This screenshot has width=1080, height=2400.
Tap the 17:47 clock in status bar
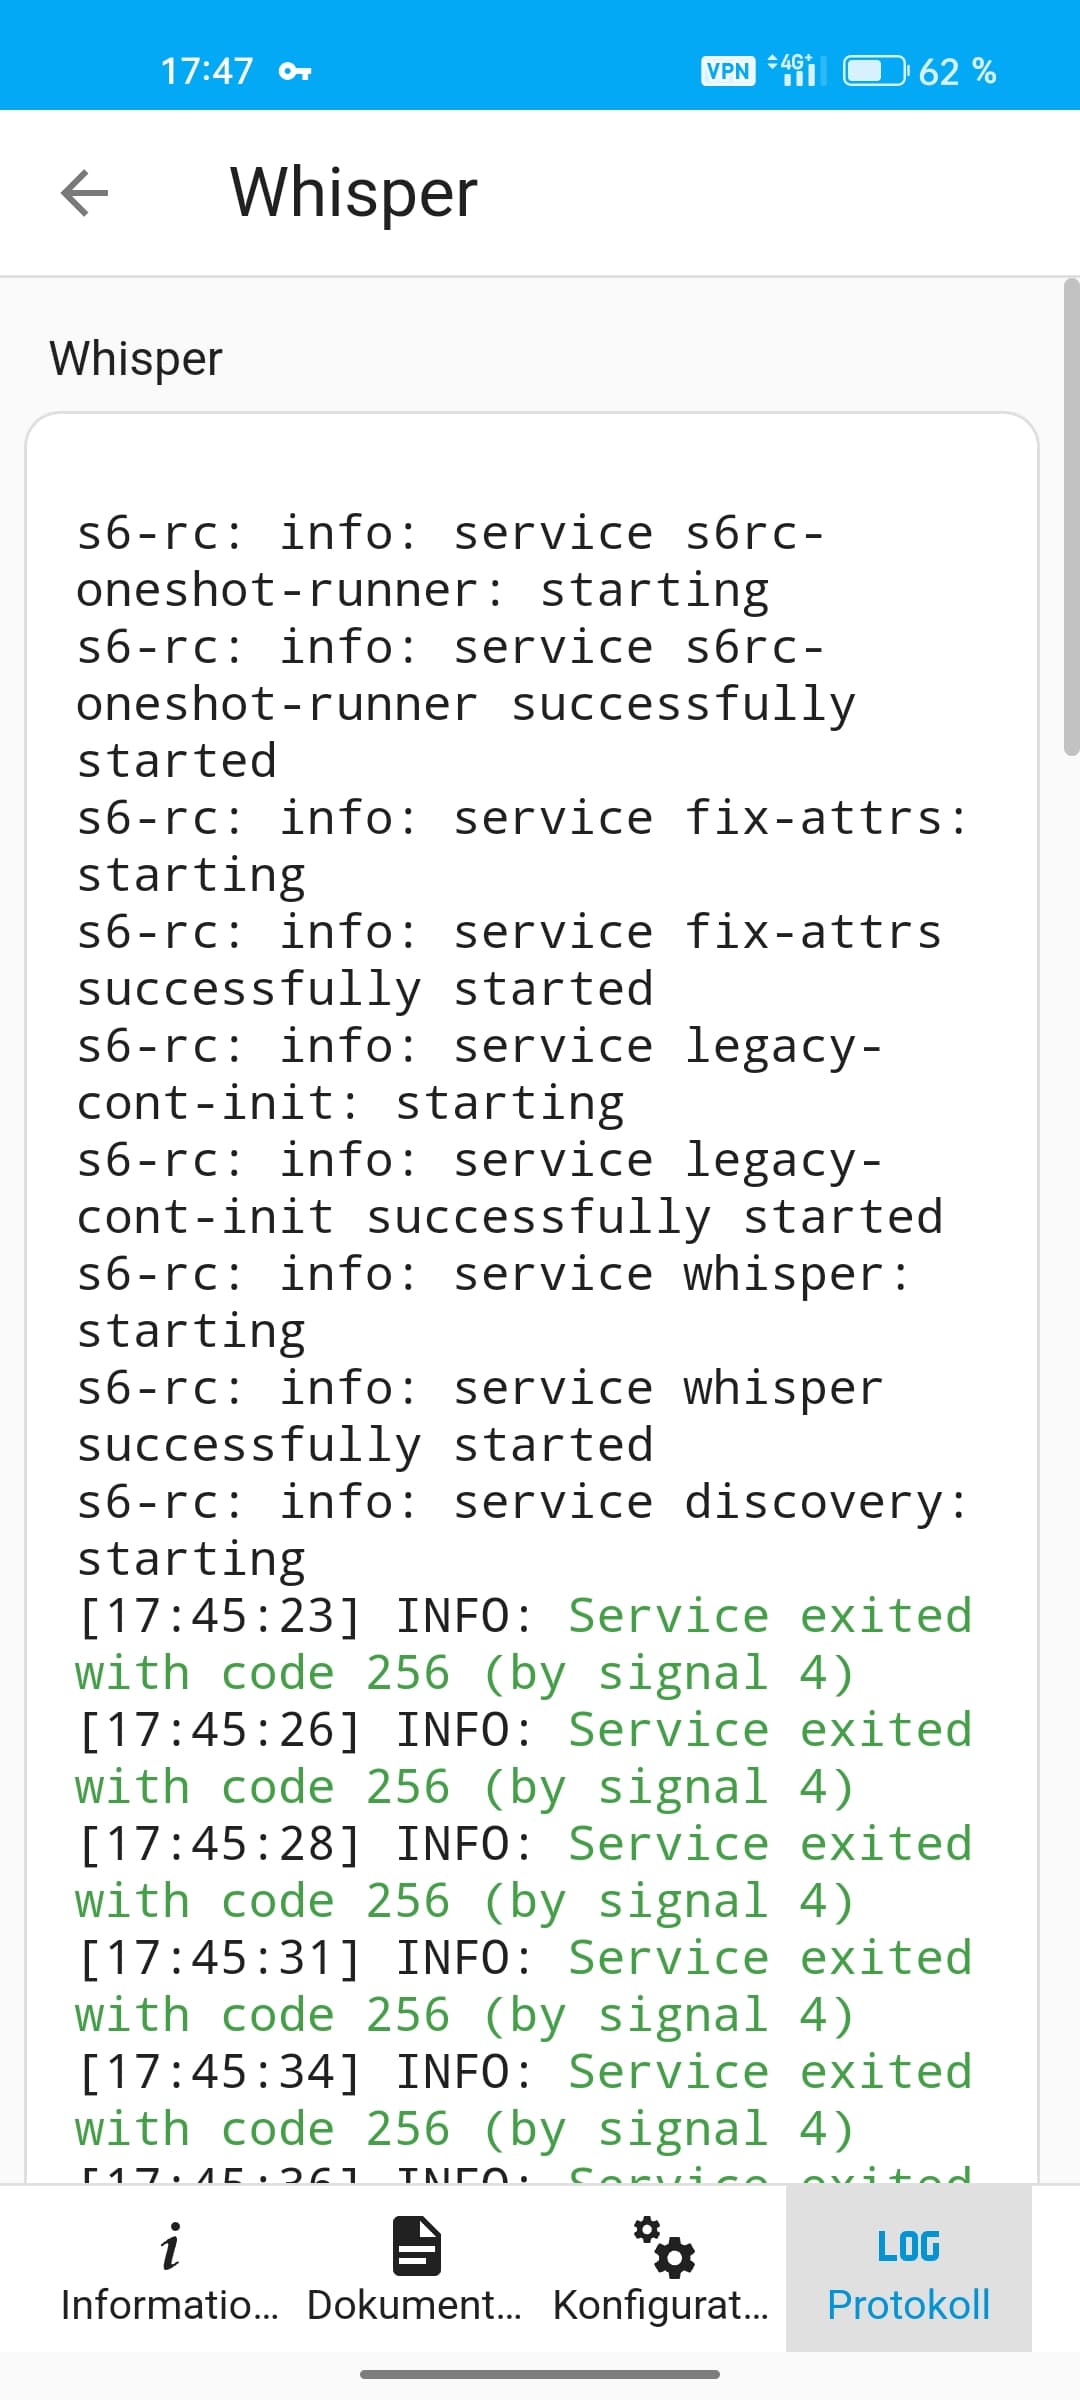(207, 71)
